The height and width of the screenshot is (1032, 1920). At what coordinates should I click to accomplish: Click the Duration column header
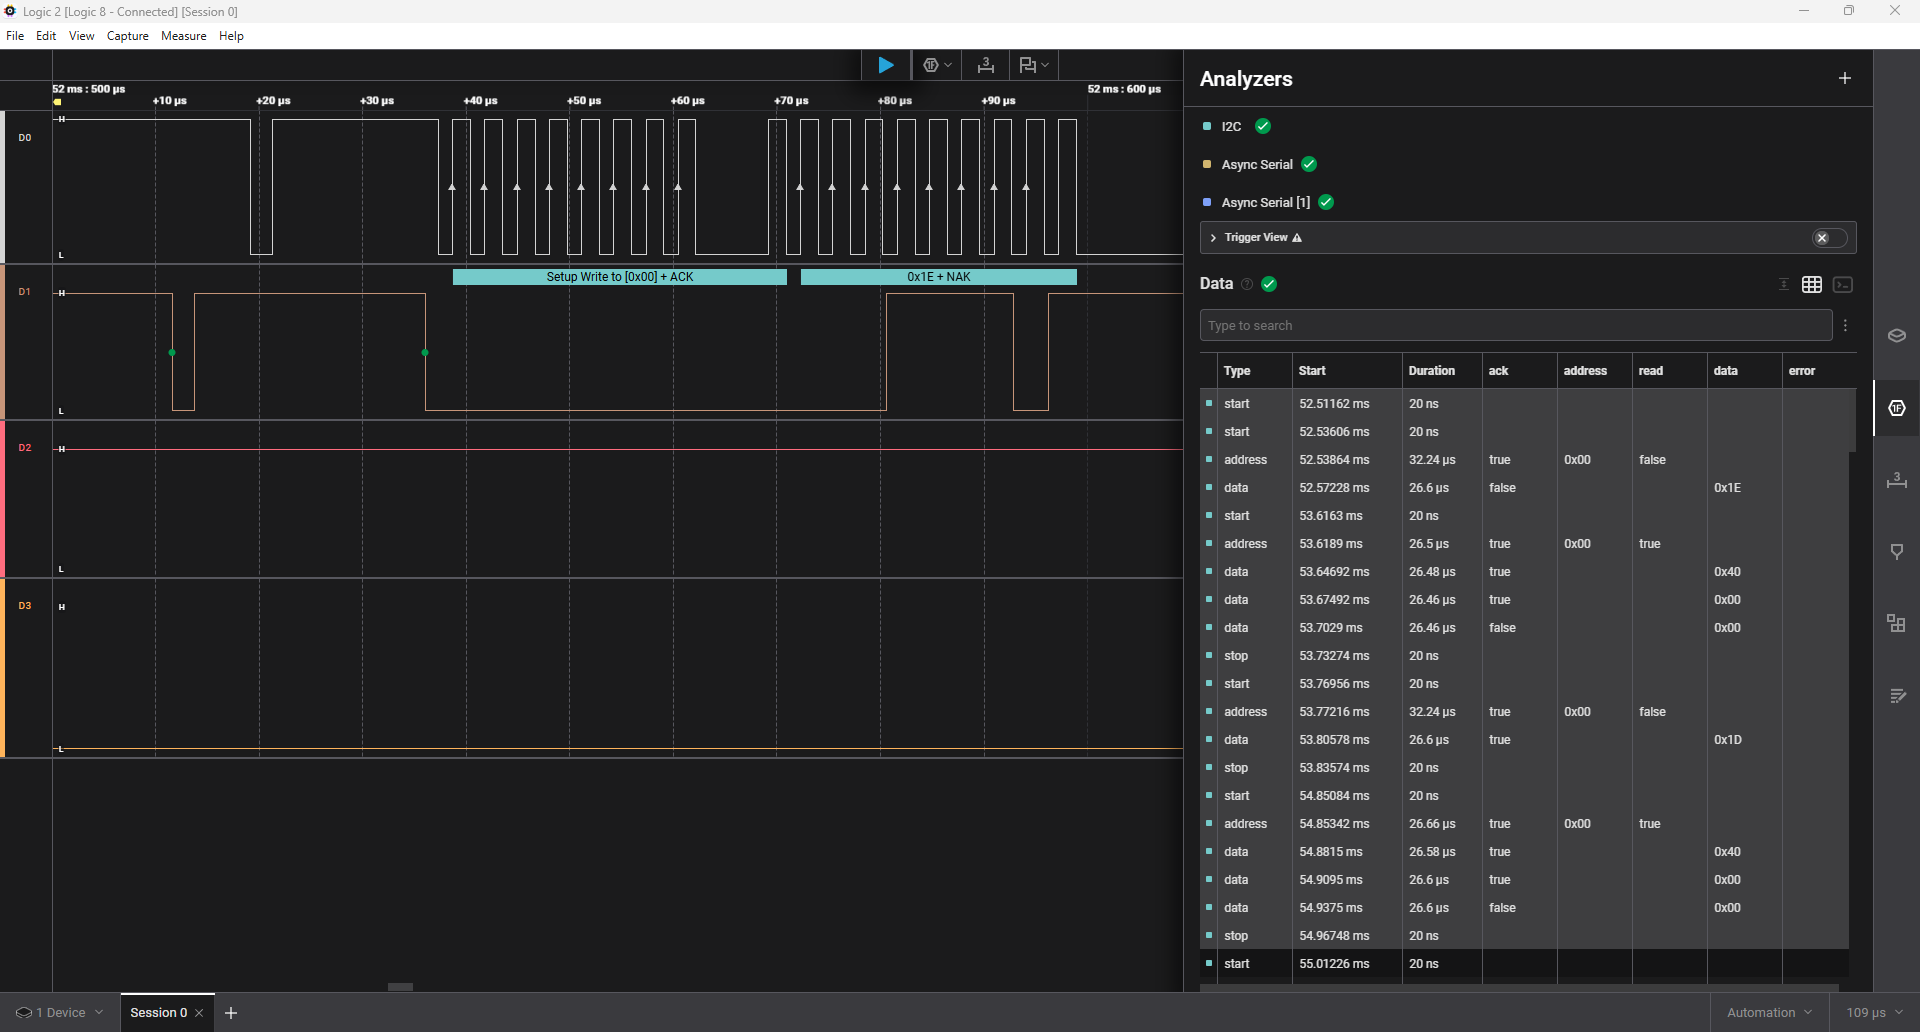click(1432, 371)
